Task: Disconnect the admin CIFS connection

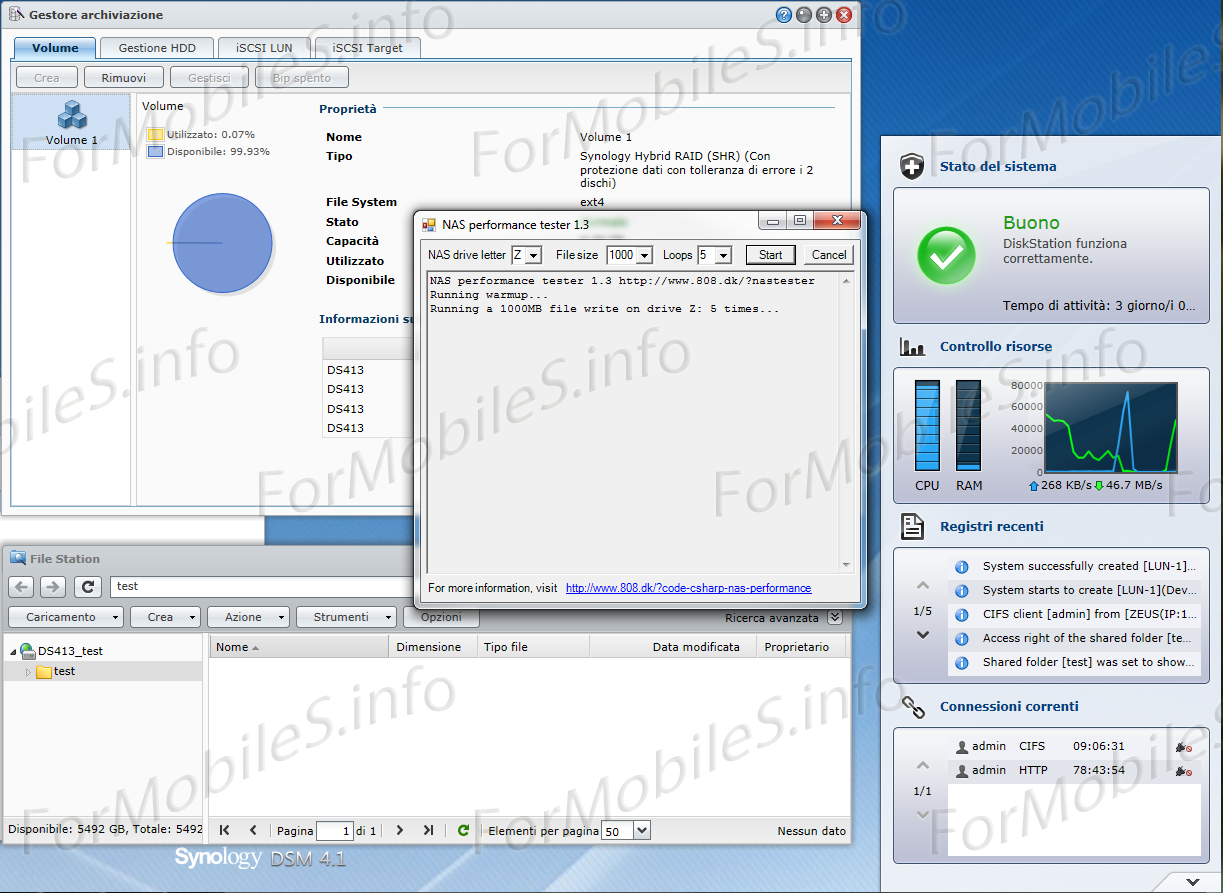Action: (1183, 747)
